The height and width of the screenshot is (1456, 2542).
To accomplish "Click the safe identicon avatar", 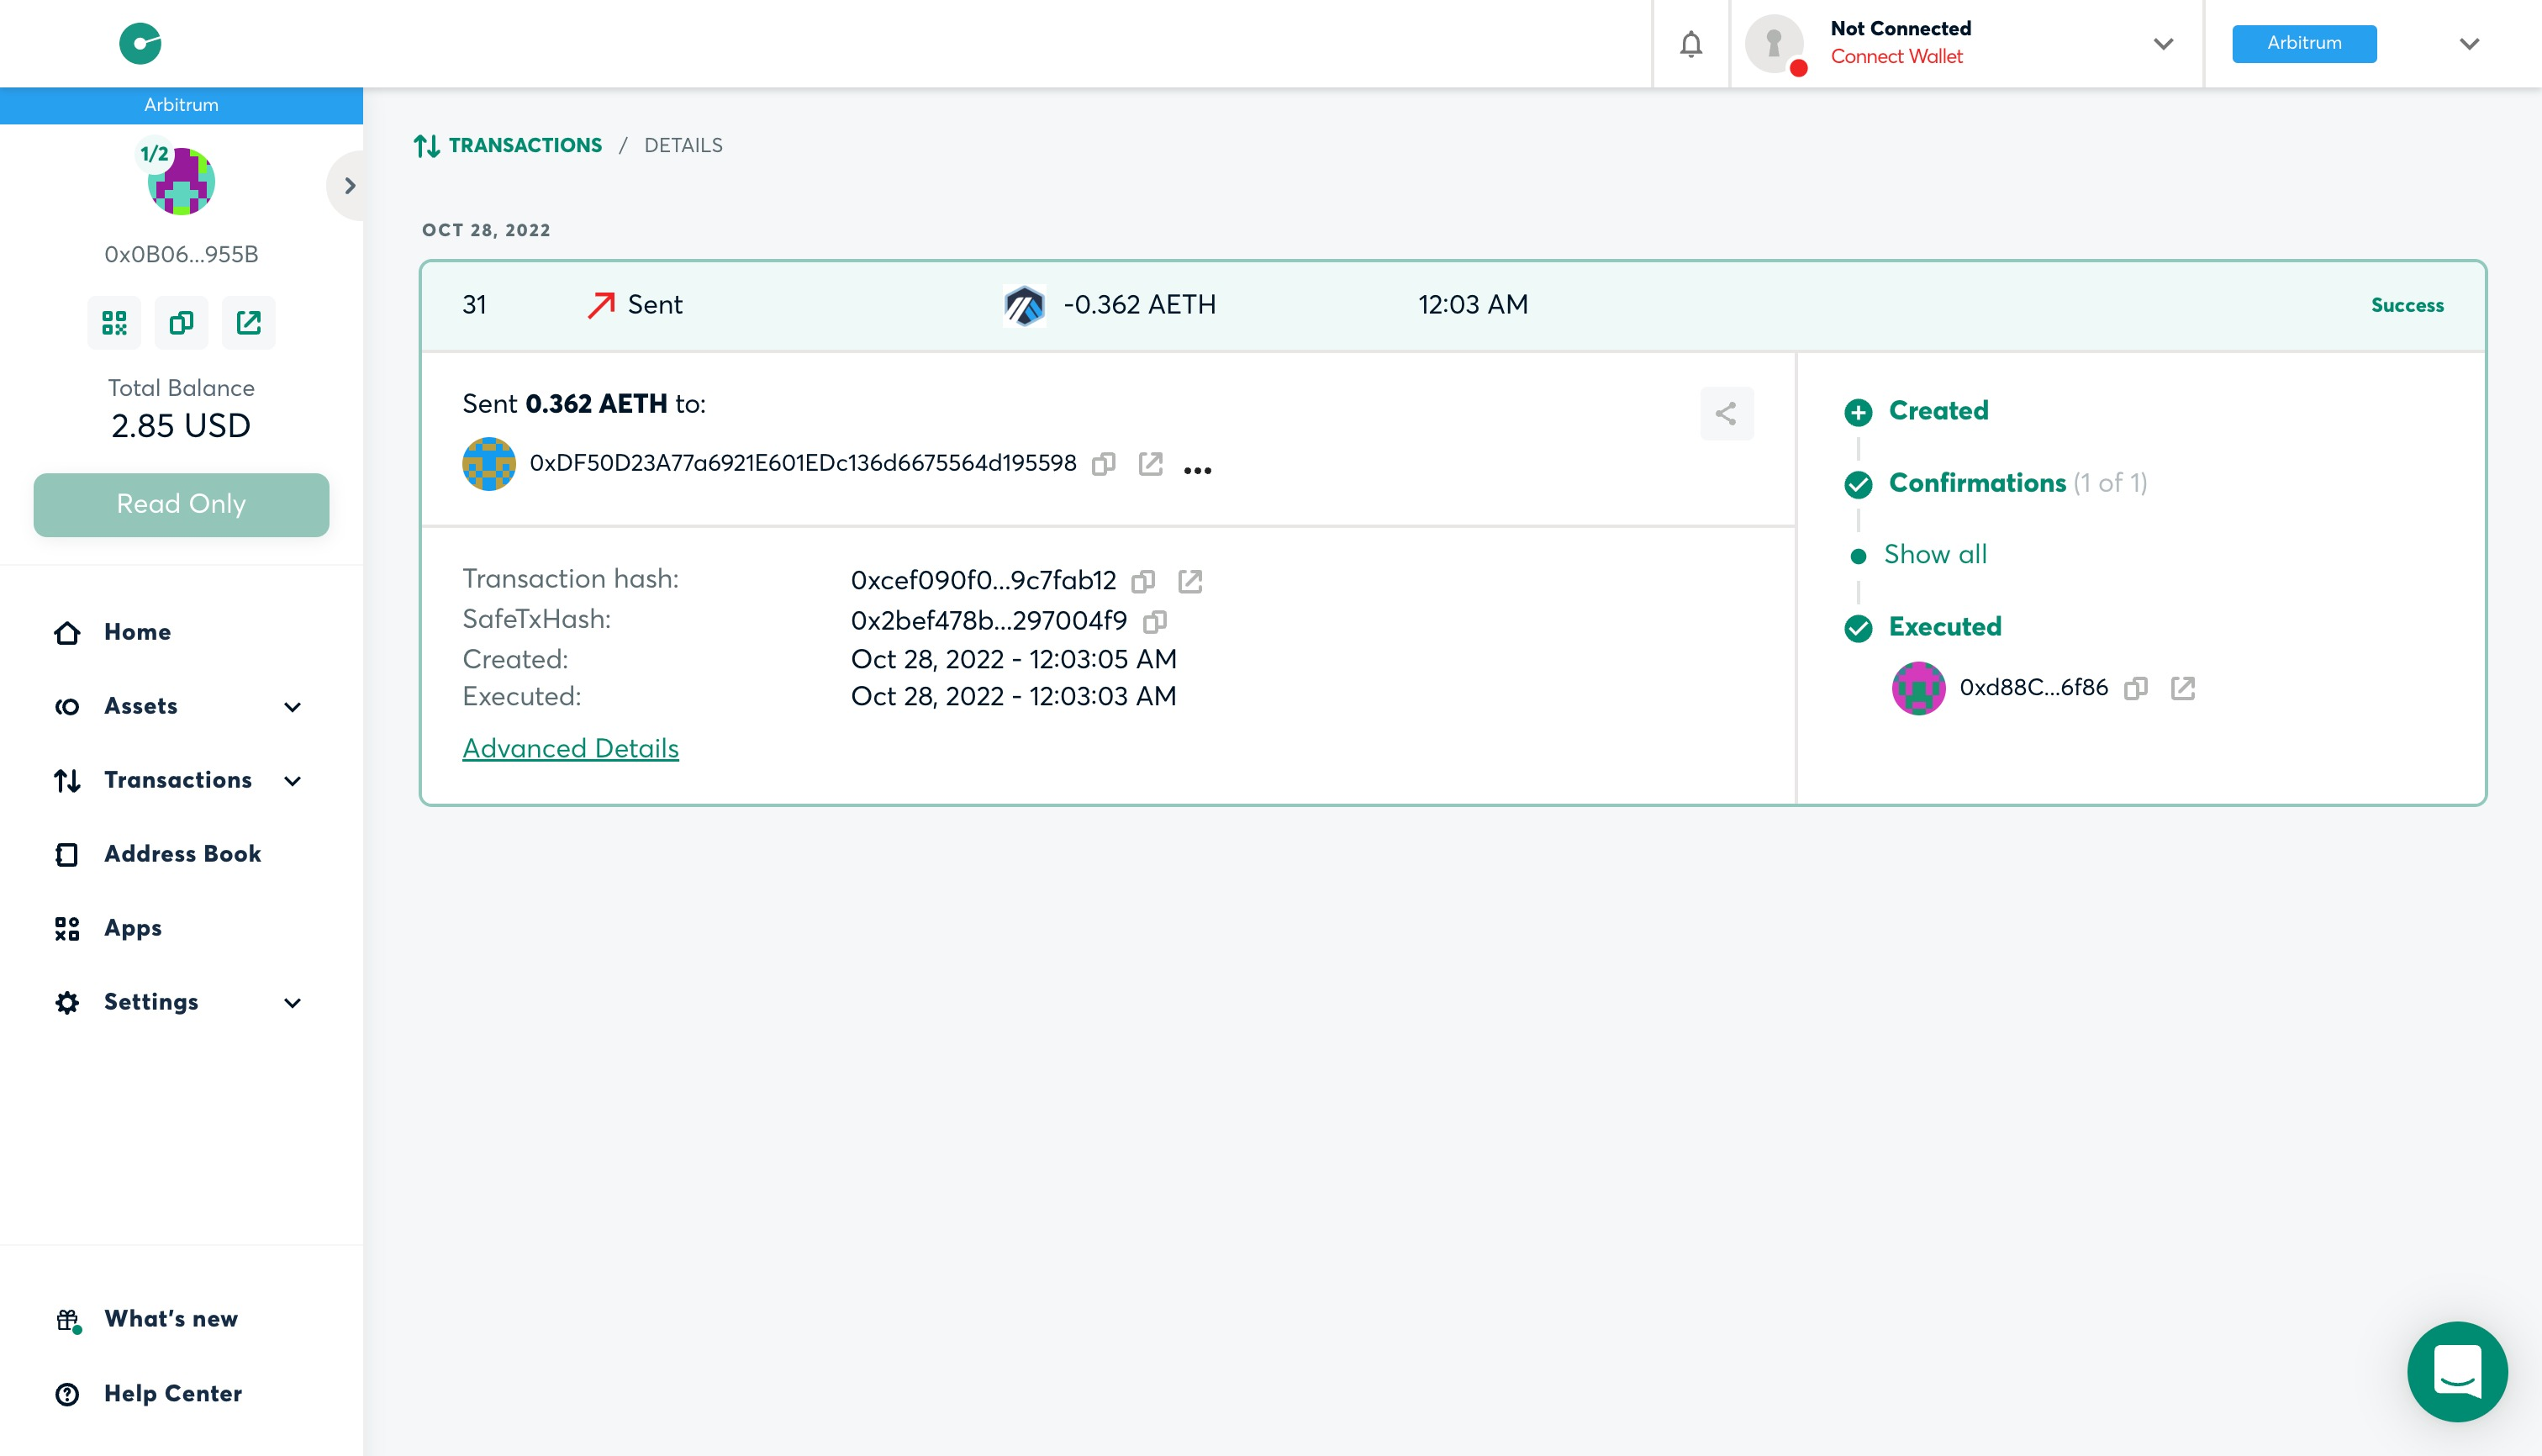I will click(181, 181).
